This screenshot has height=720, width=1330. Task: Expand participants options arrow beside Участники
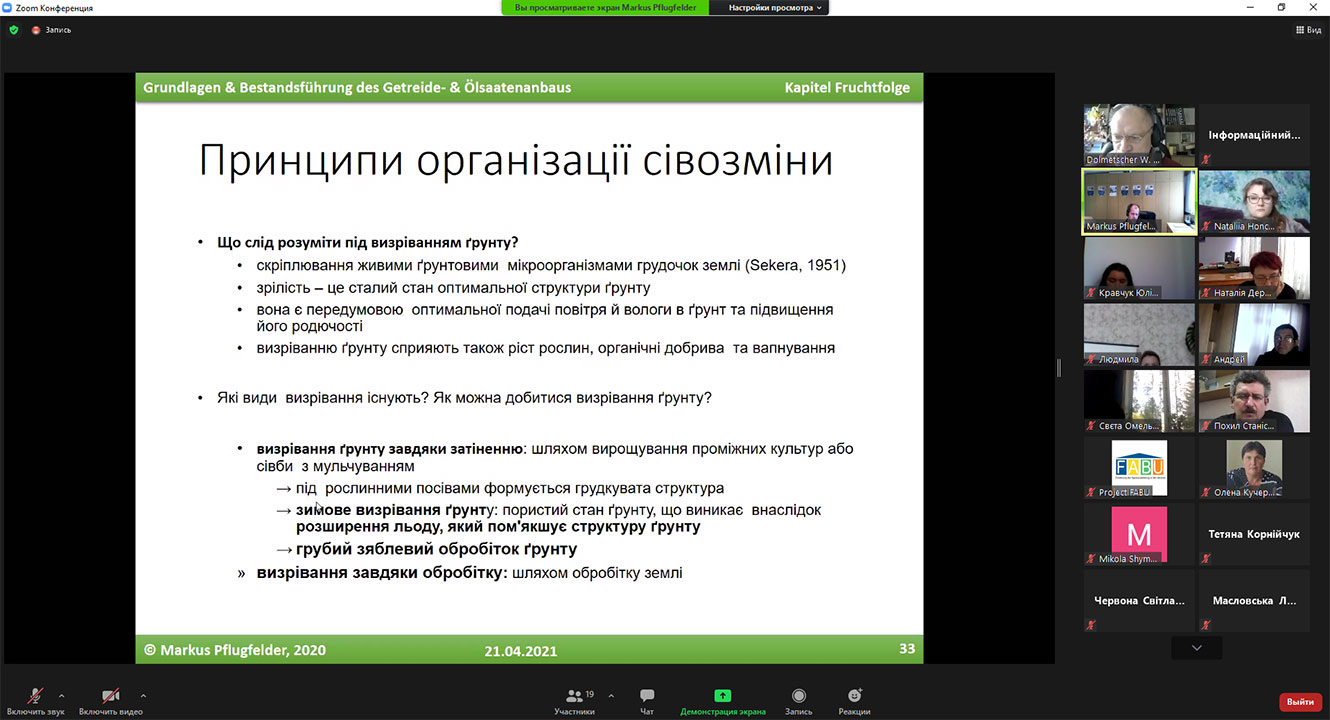point(611,696)
